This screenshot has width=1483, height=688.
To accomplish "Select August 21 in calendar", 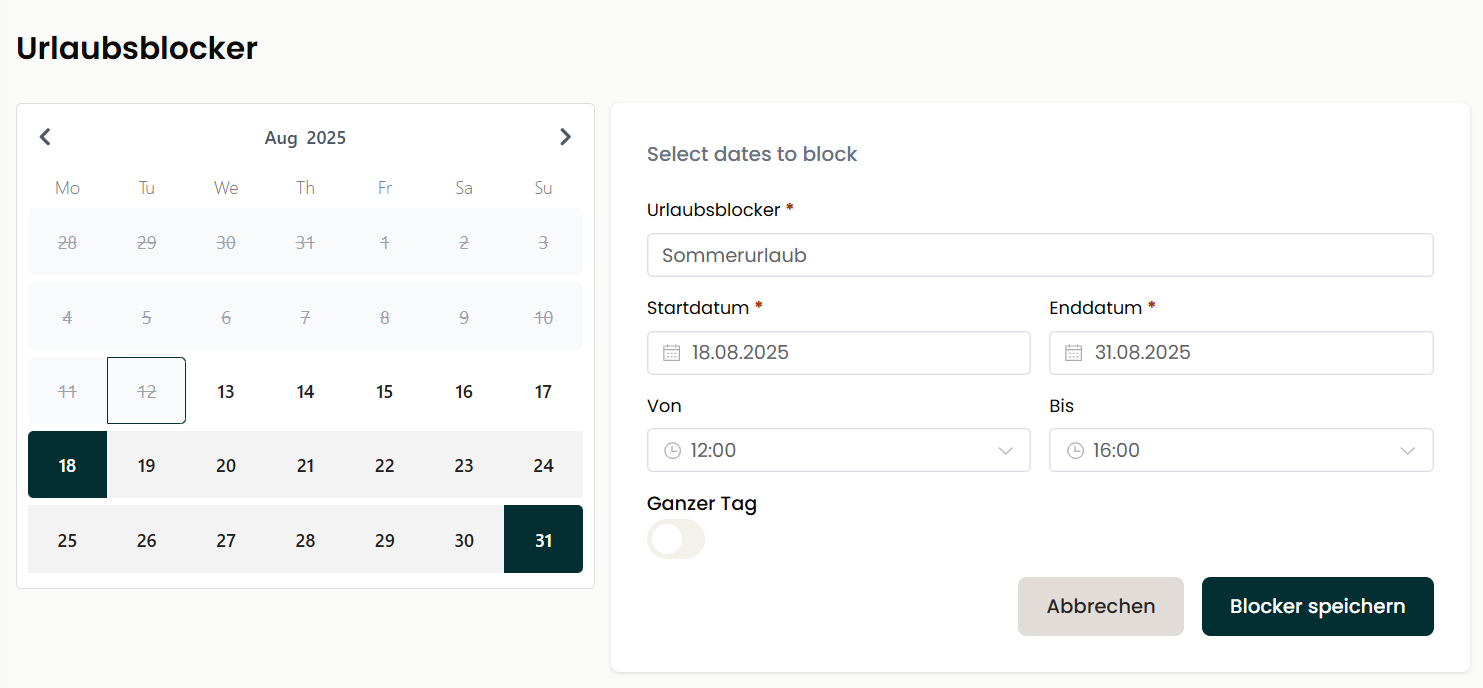I will click(306, 465).
